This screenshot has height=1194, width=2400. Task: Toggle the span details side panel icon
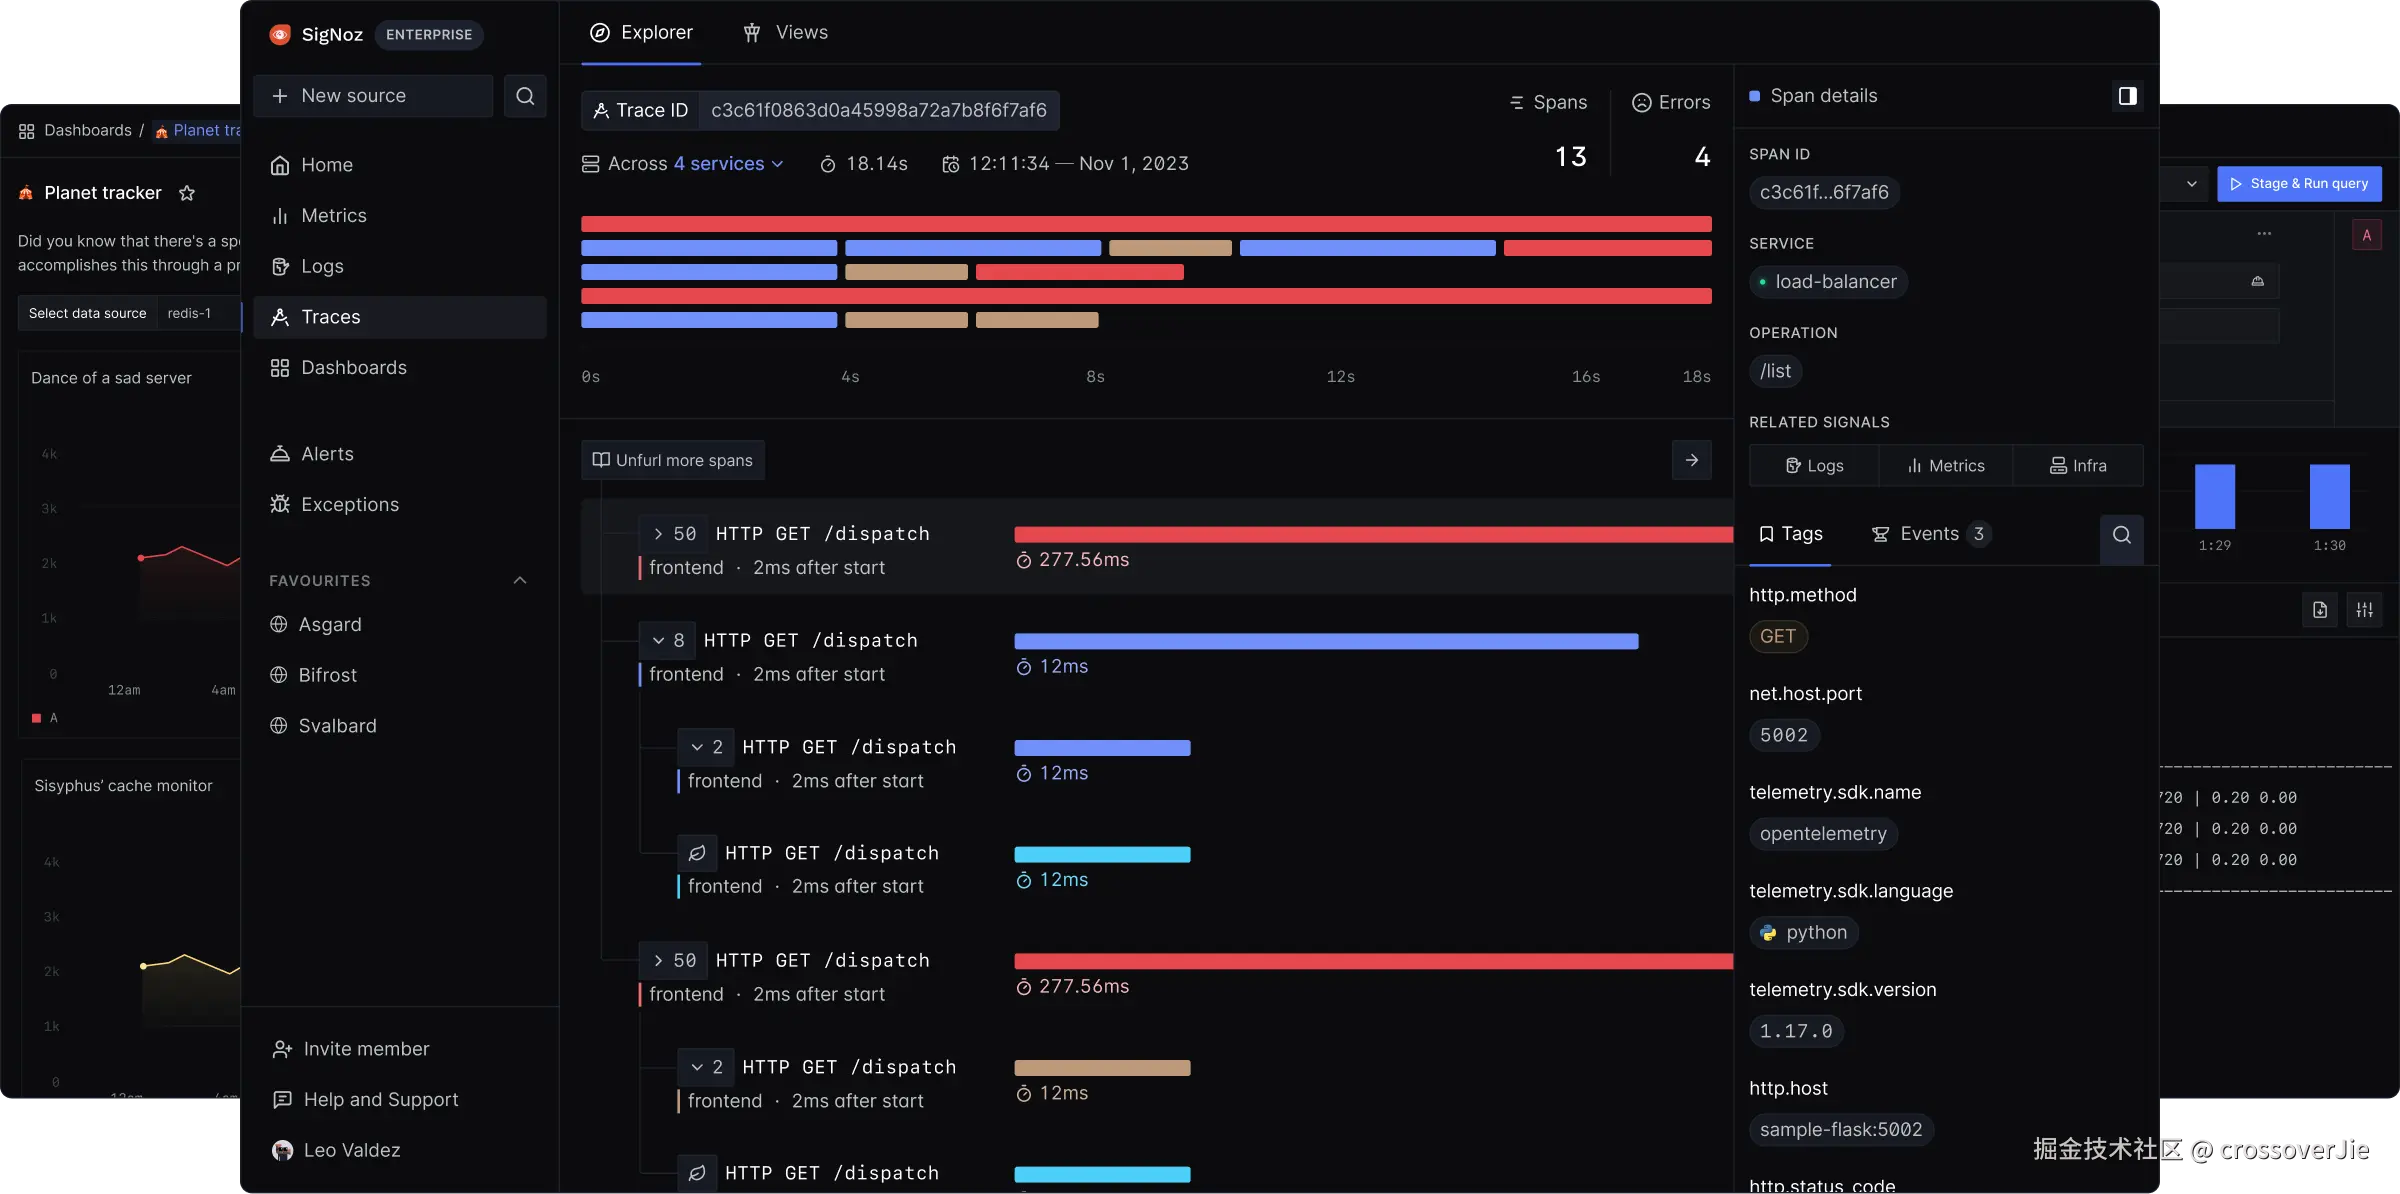pyautogui.click(x=2127, y=96)
